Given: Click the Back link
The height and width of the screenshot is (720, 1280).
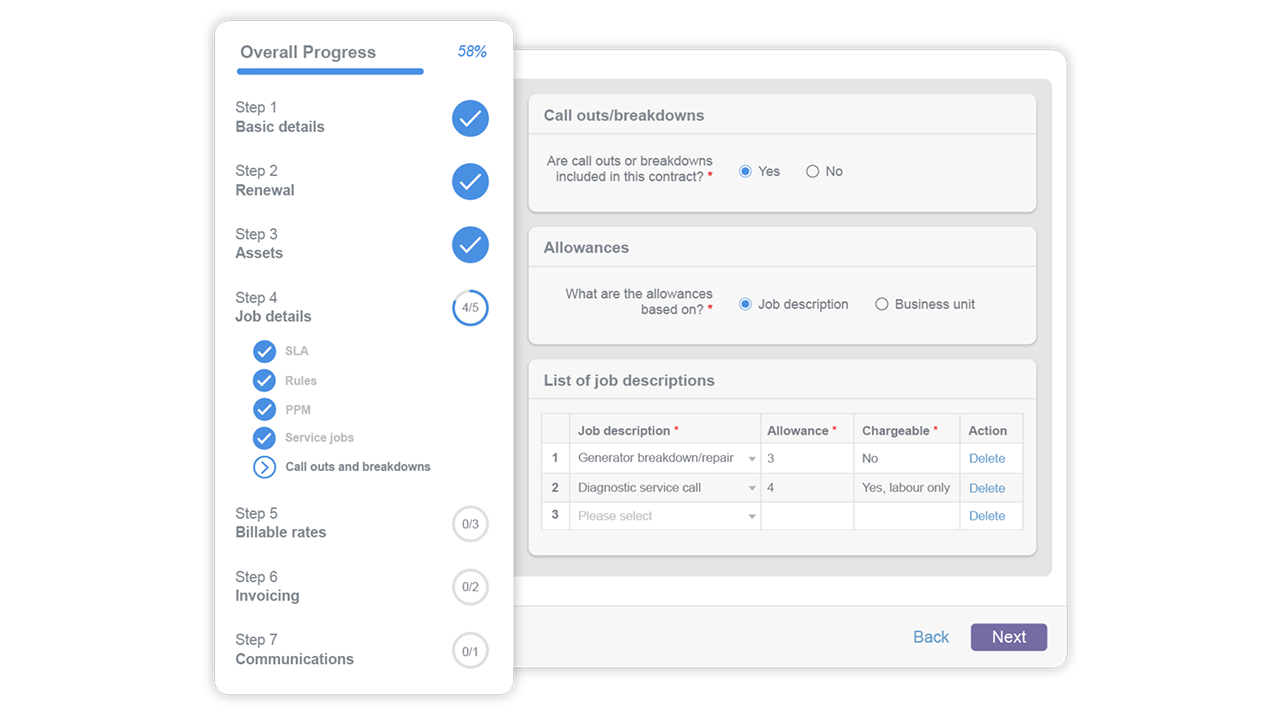Looking at the screenshot, I should (x=930, y=637).
